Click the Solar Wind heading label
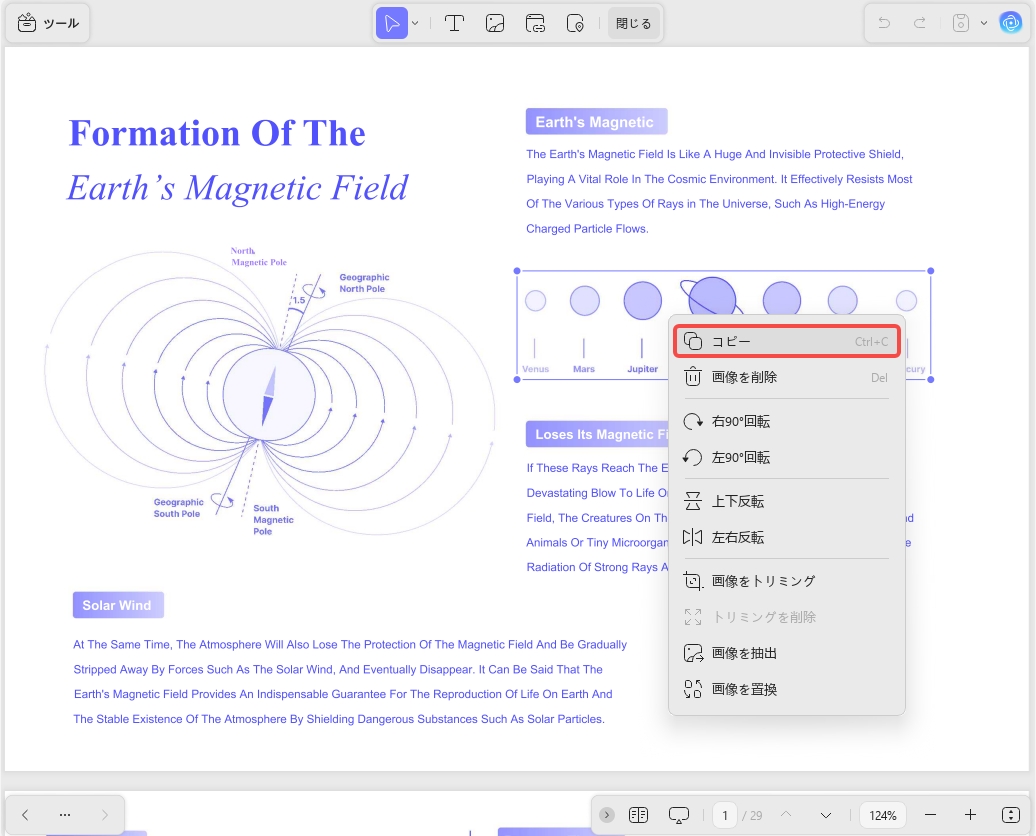The width and height of the screenshot is (1036, 836). [x=118, y=605]
